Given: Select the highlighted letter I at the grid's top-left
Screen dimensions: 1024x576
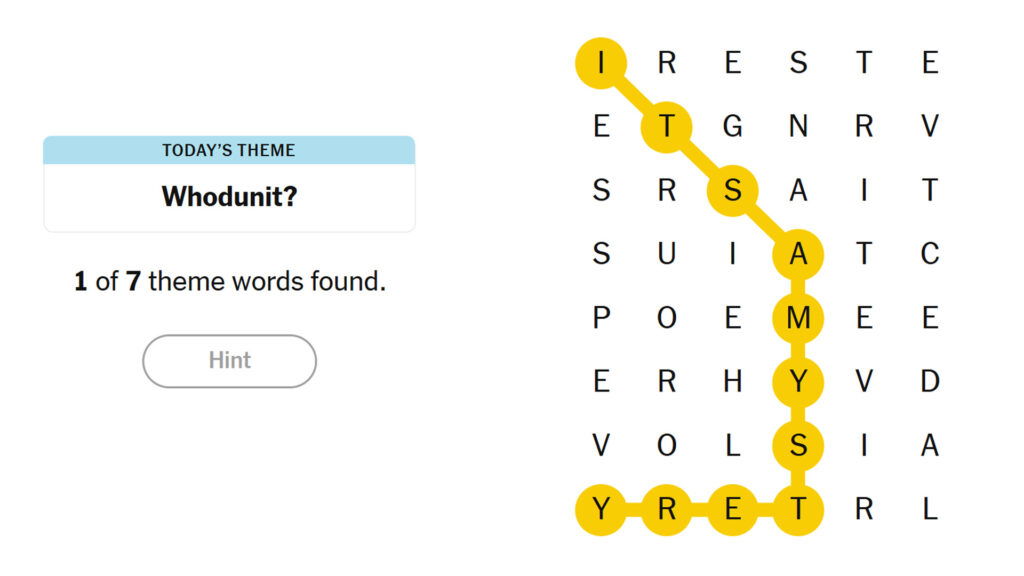Looking at the screenshot, I should [600, 62].
